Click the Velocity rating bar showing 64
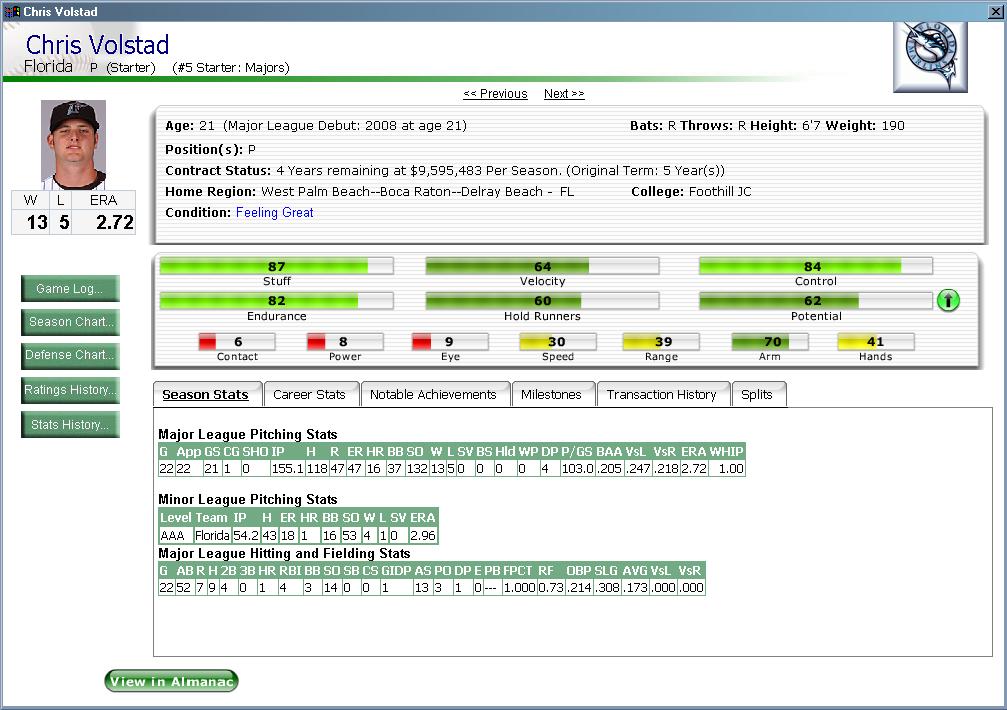Screen dimensions: 1007x710 pyautogui.click(x=542, y=266)
